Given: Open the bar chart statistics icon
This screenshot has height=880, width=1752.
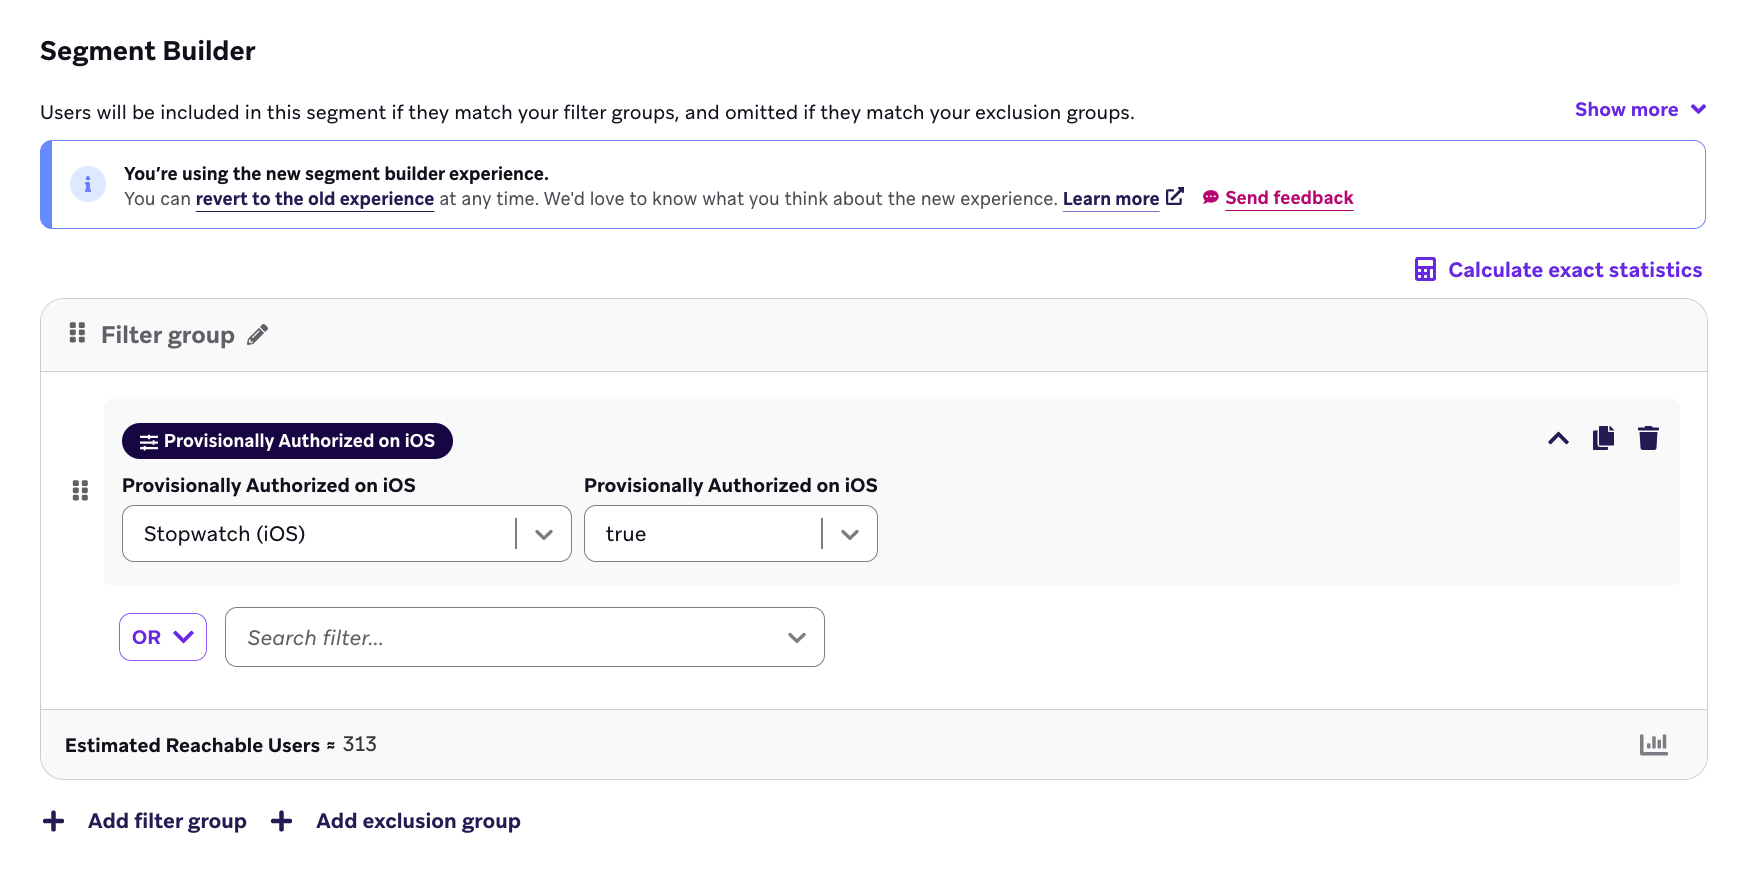Looking at the screenshot, I should [1654, 744].
